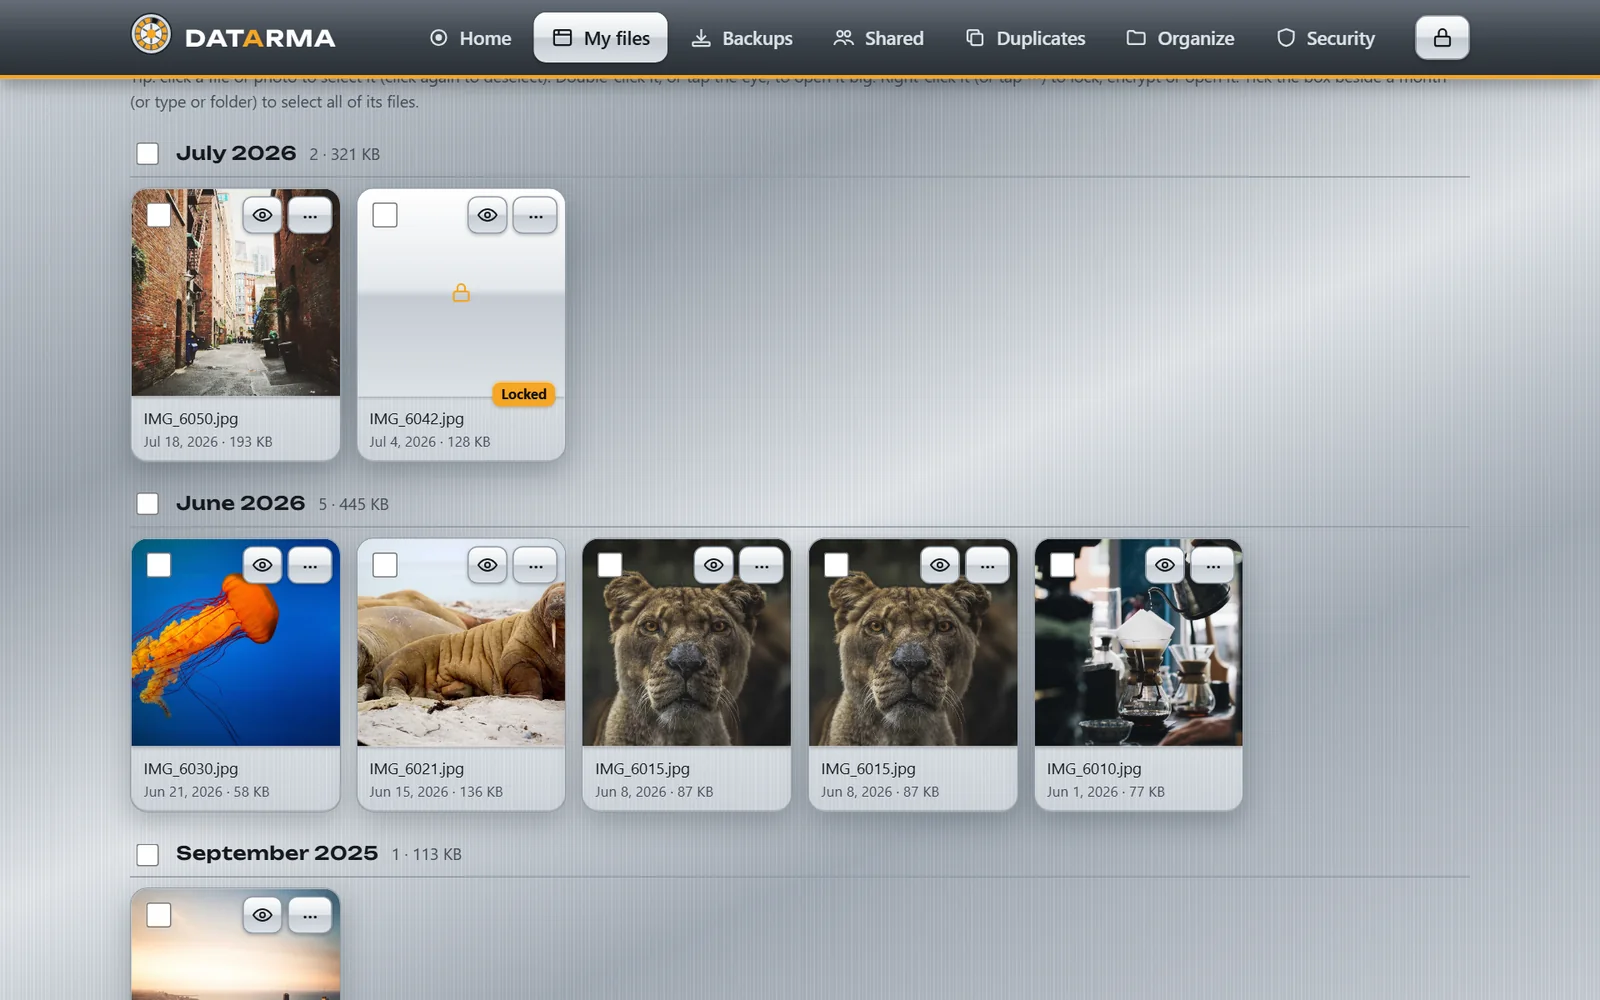View IMG_6030.jpg big via eye icon

pos(262,565)
